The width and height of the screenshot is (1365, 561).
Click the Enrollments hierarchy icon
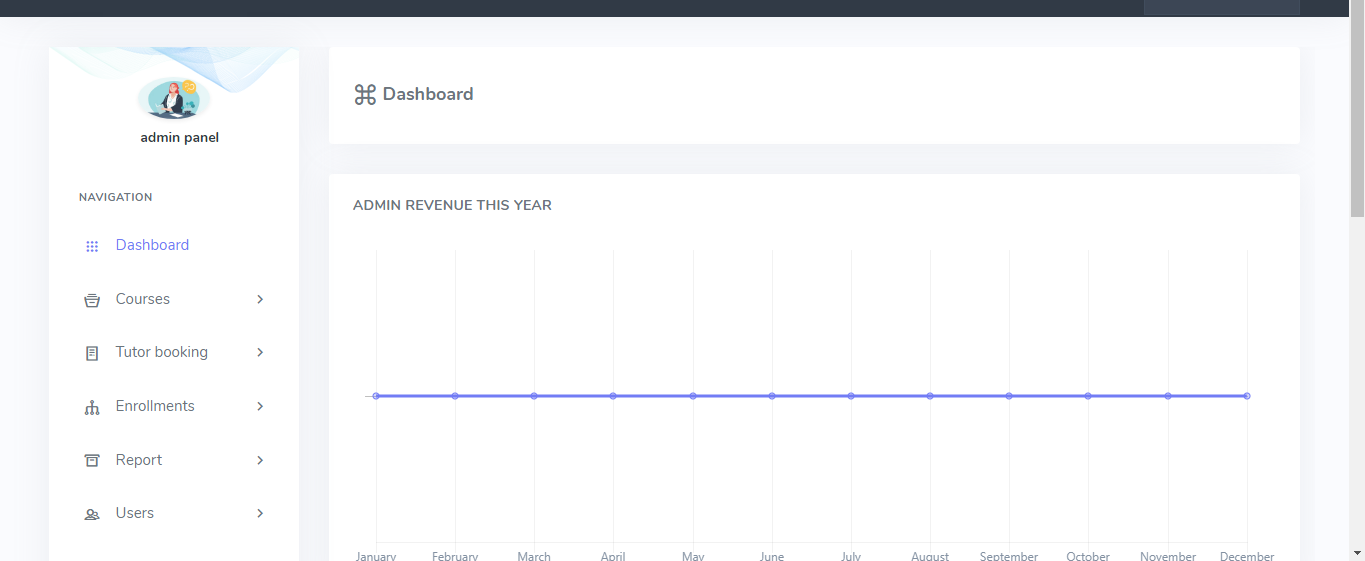pos(92,407)
